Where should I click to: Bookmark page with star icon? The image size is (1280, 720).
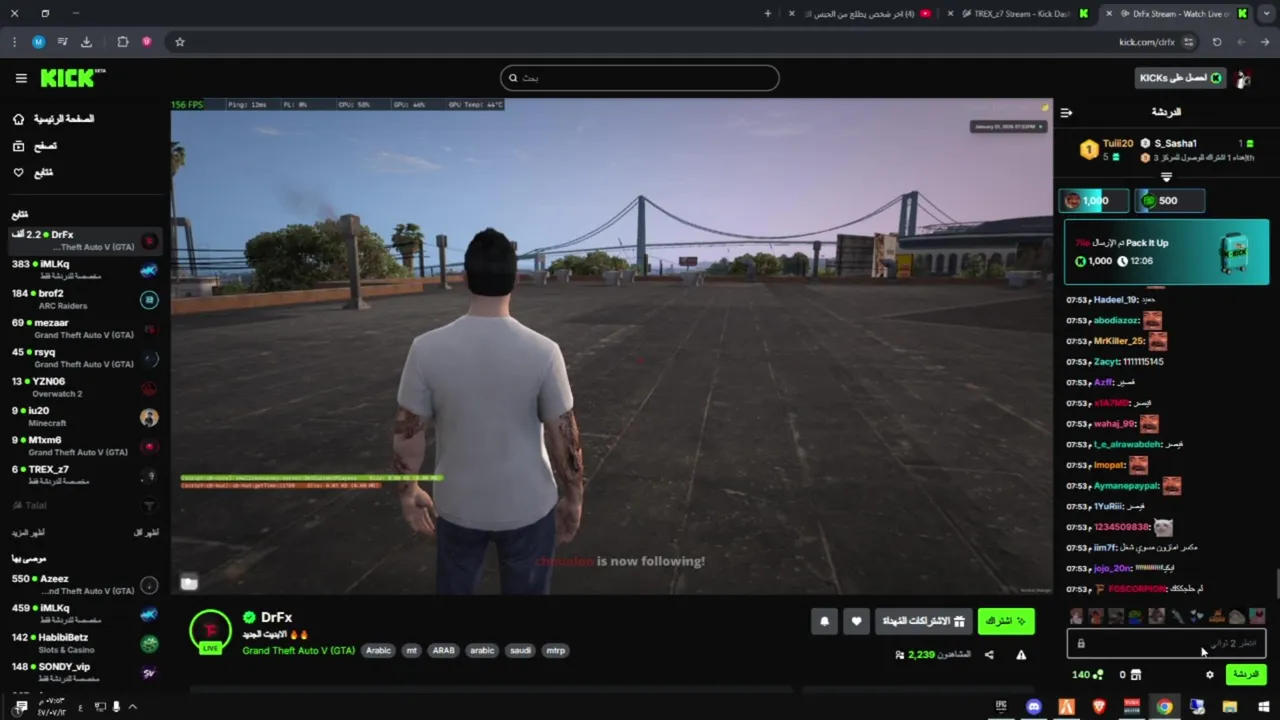(x=180, y=42)
